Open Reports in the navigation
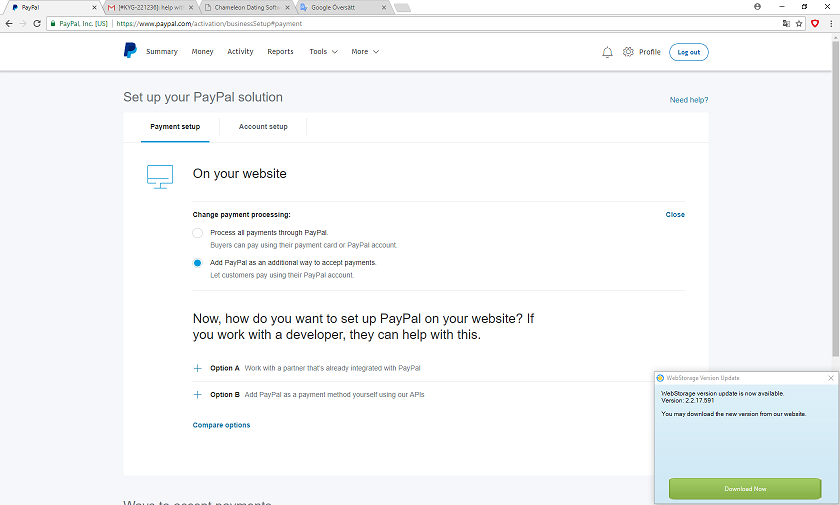Image resolution: width=840 pixels, height=505 pixels. click(280, 51)
